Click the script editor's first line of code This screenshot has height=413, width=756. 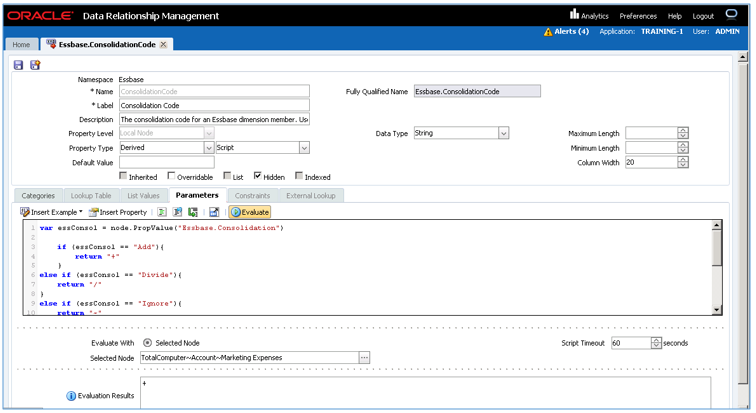tap(162, 228)
